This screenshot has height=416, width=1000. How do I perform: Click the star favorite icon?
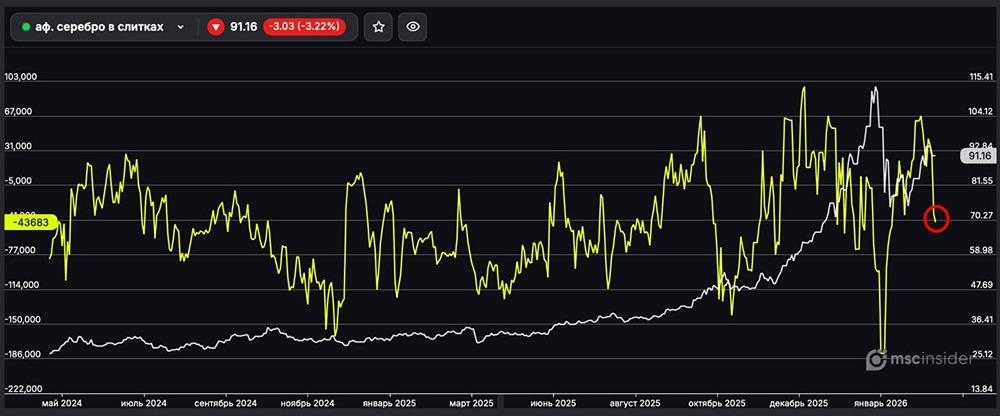[x=378, y=27]
